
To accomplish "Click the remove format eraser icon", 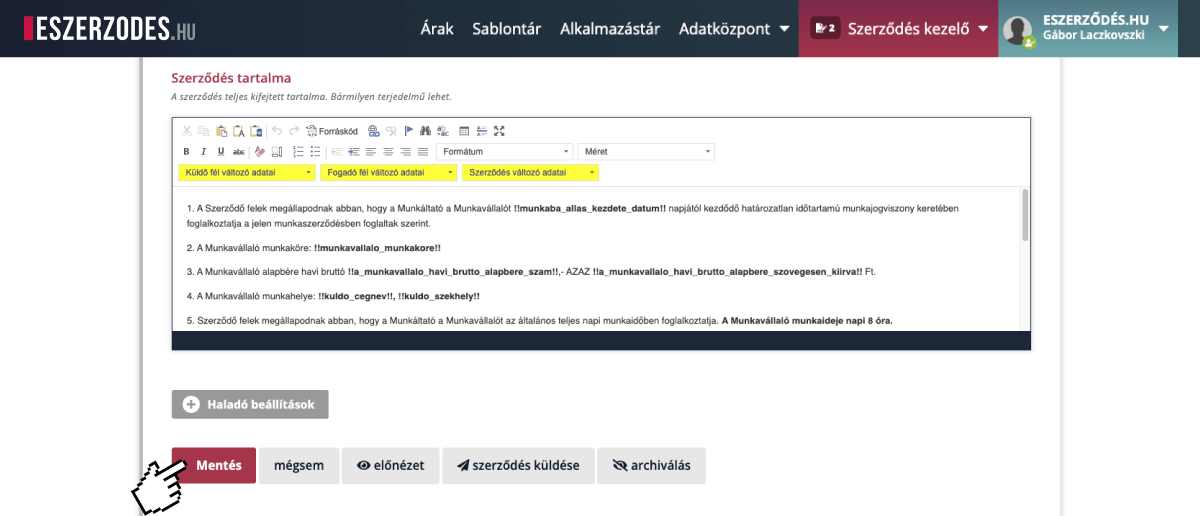I will click(260, 152).
